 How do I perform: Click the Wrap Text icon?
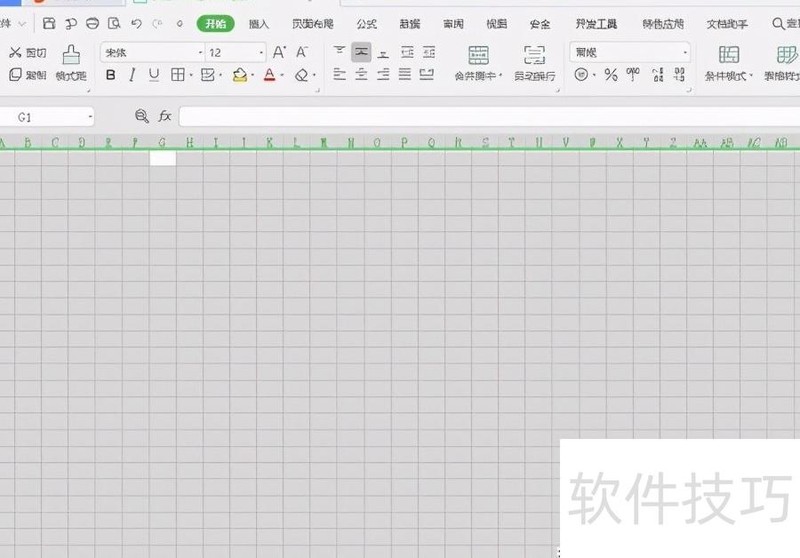click(534, 56)
